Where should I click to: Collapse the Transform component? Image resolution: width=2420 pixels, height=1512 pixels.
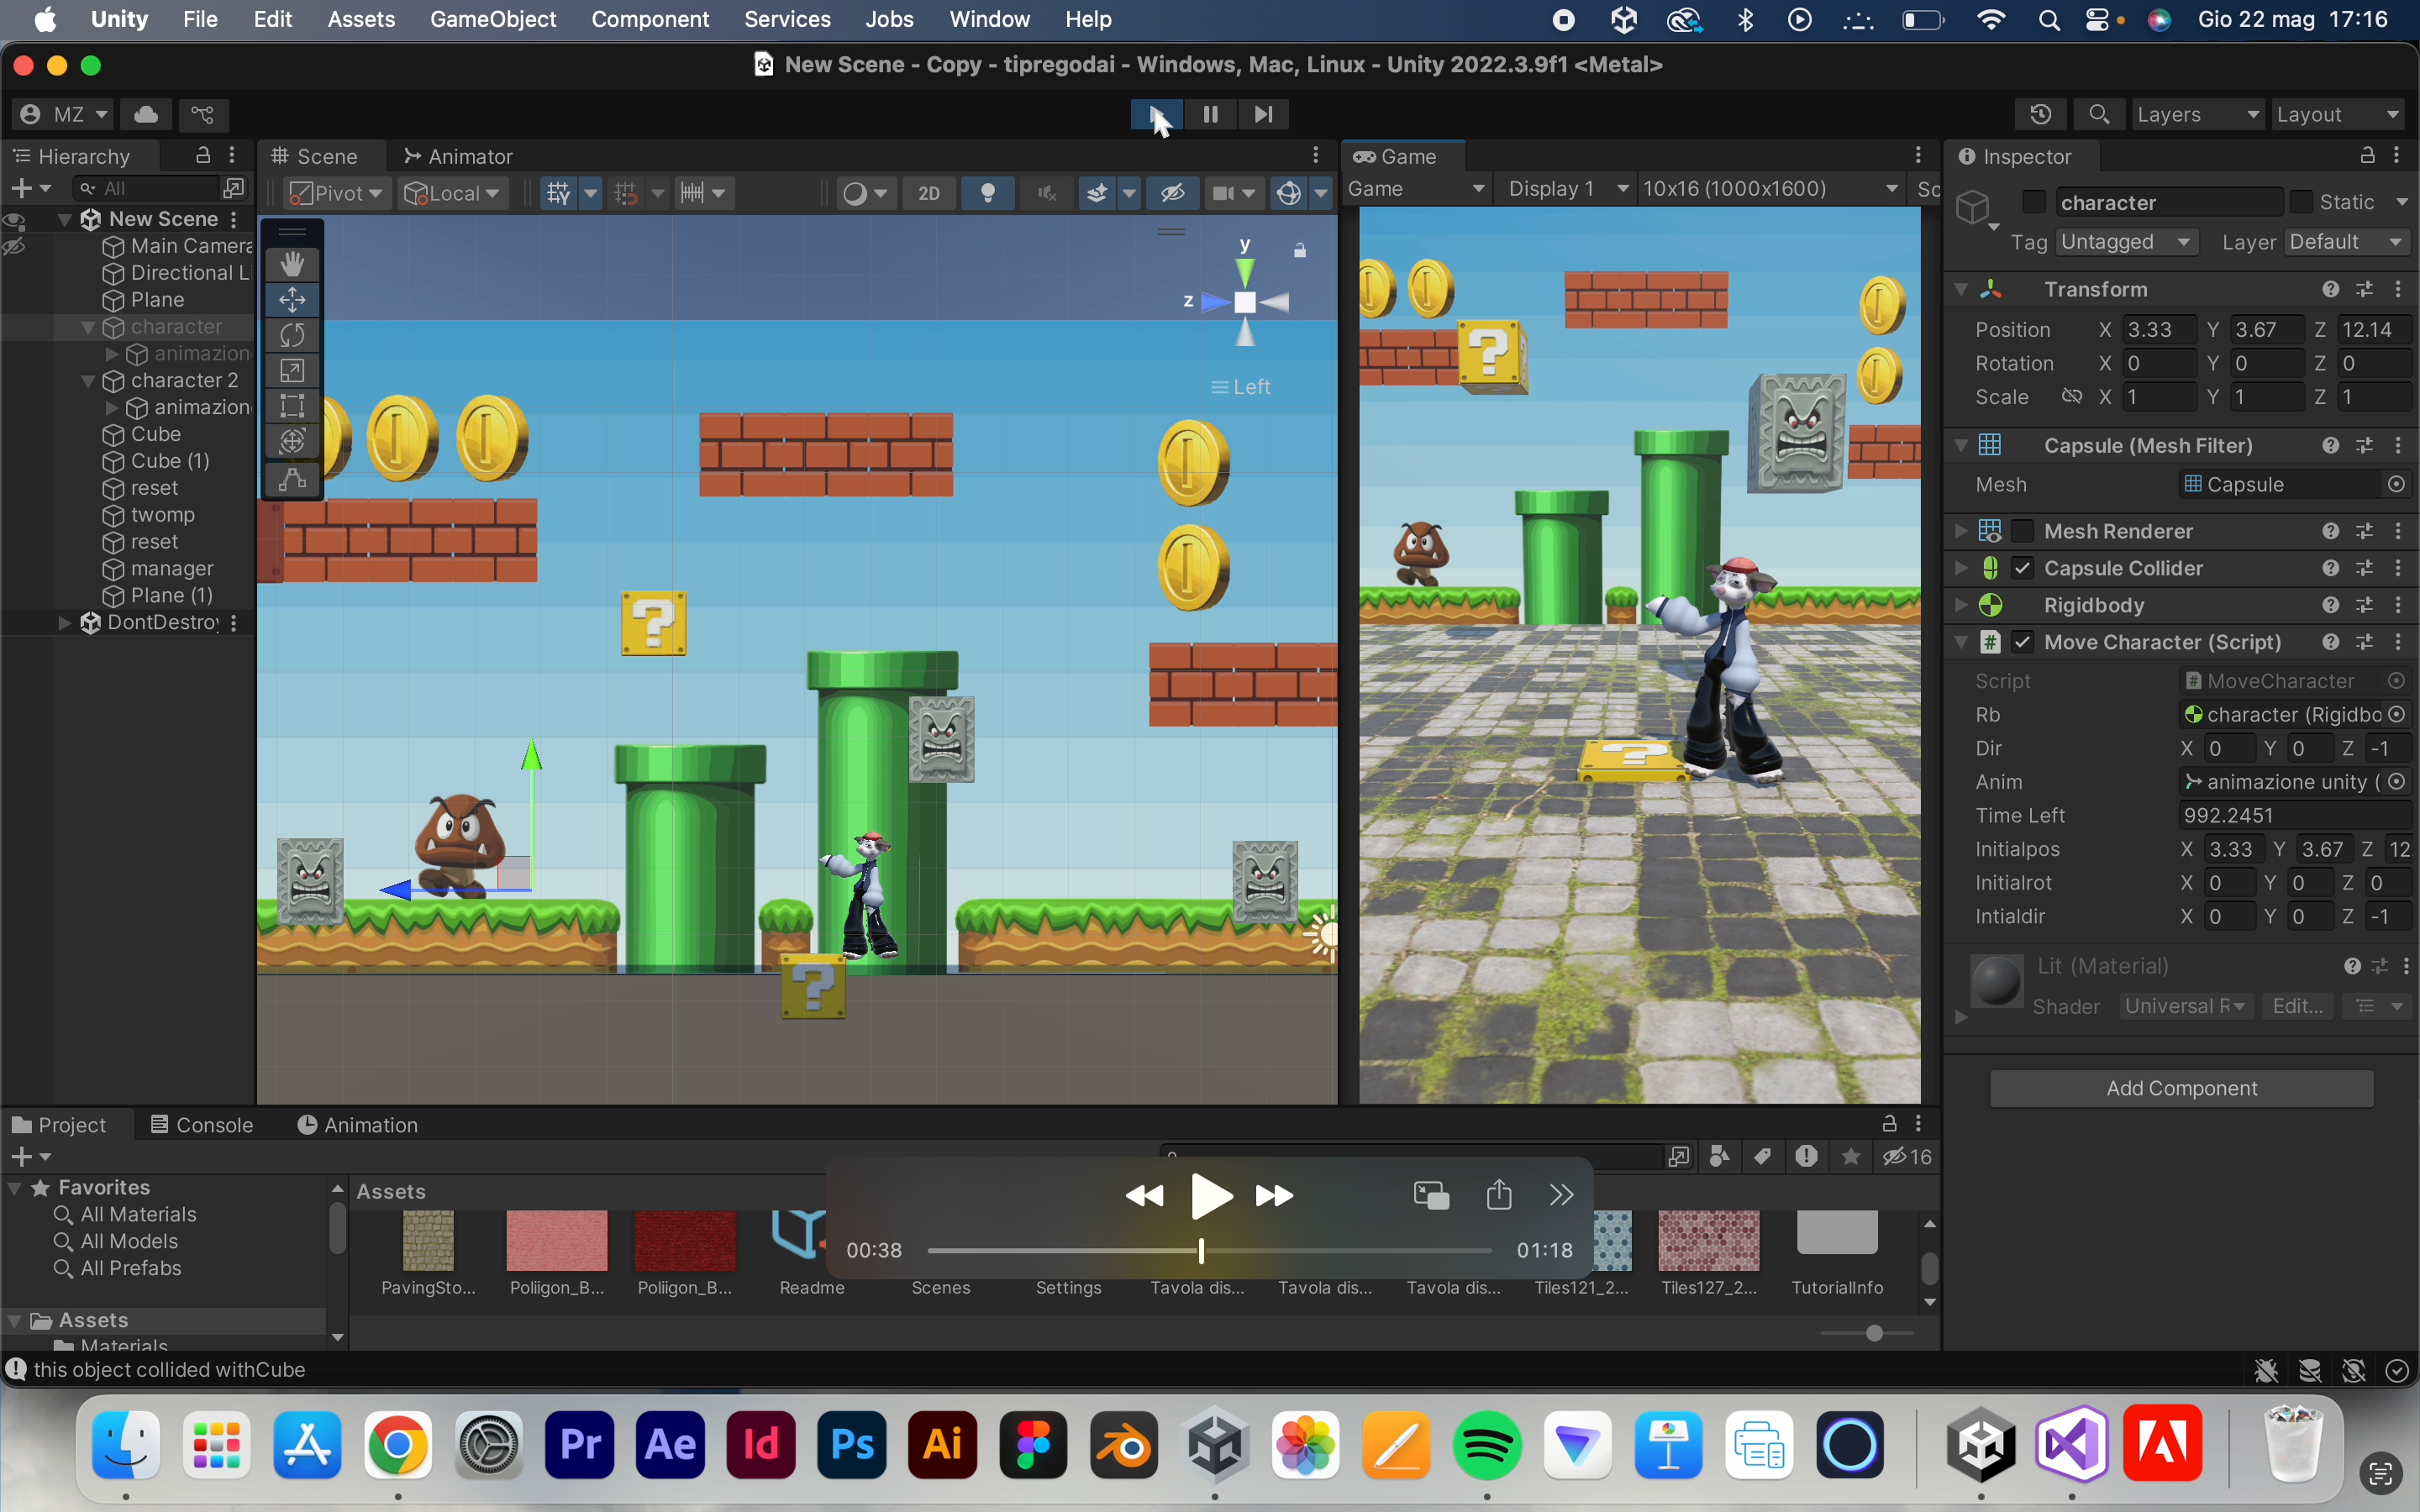point(1961,289)
